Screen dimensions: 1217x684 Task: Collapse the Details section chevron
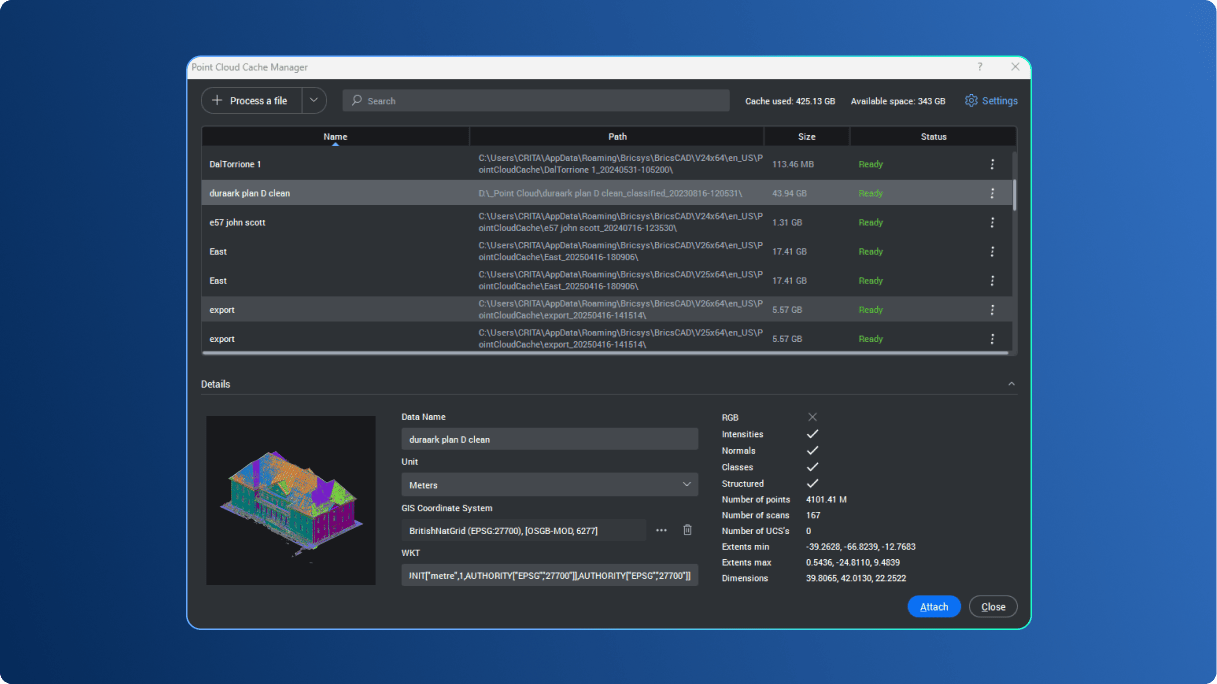(x=1011, y=383)
